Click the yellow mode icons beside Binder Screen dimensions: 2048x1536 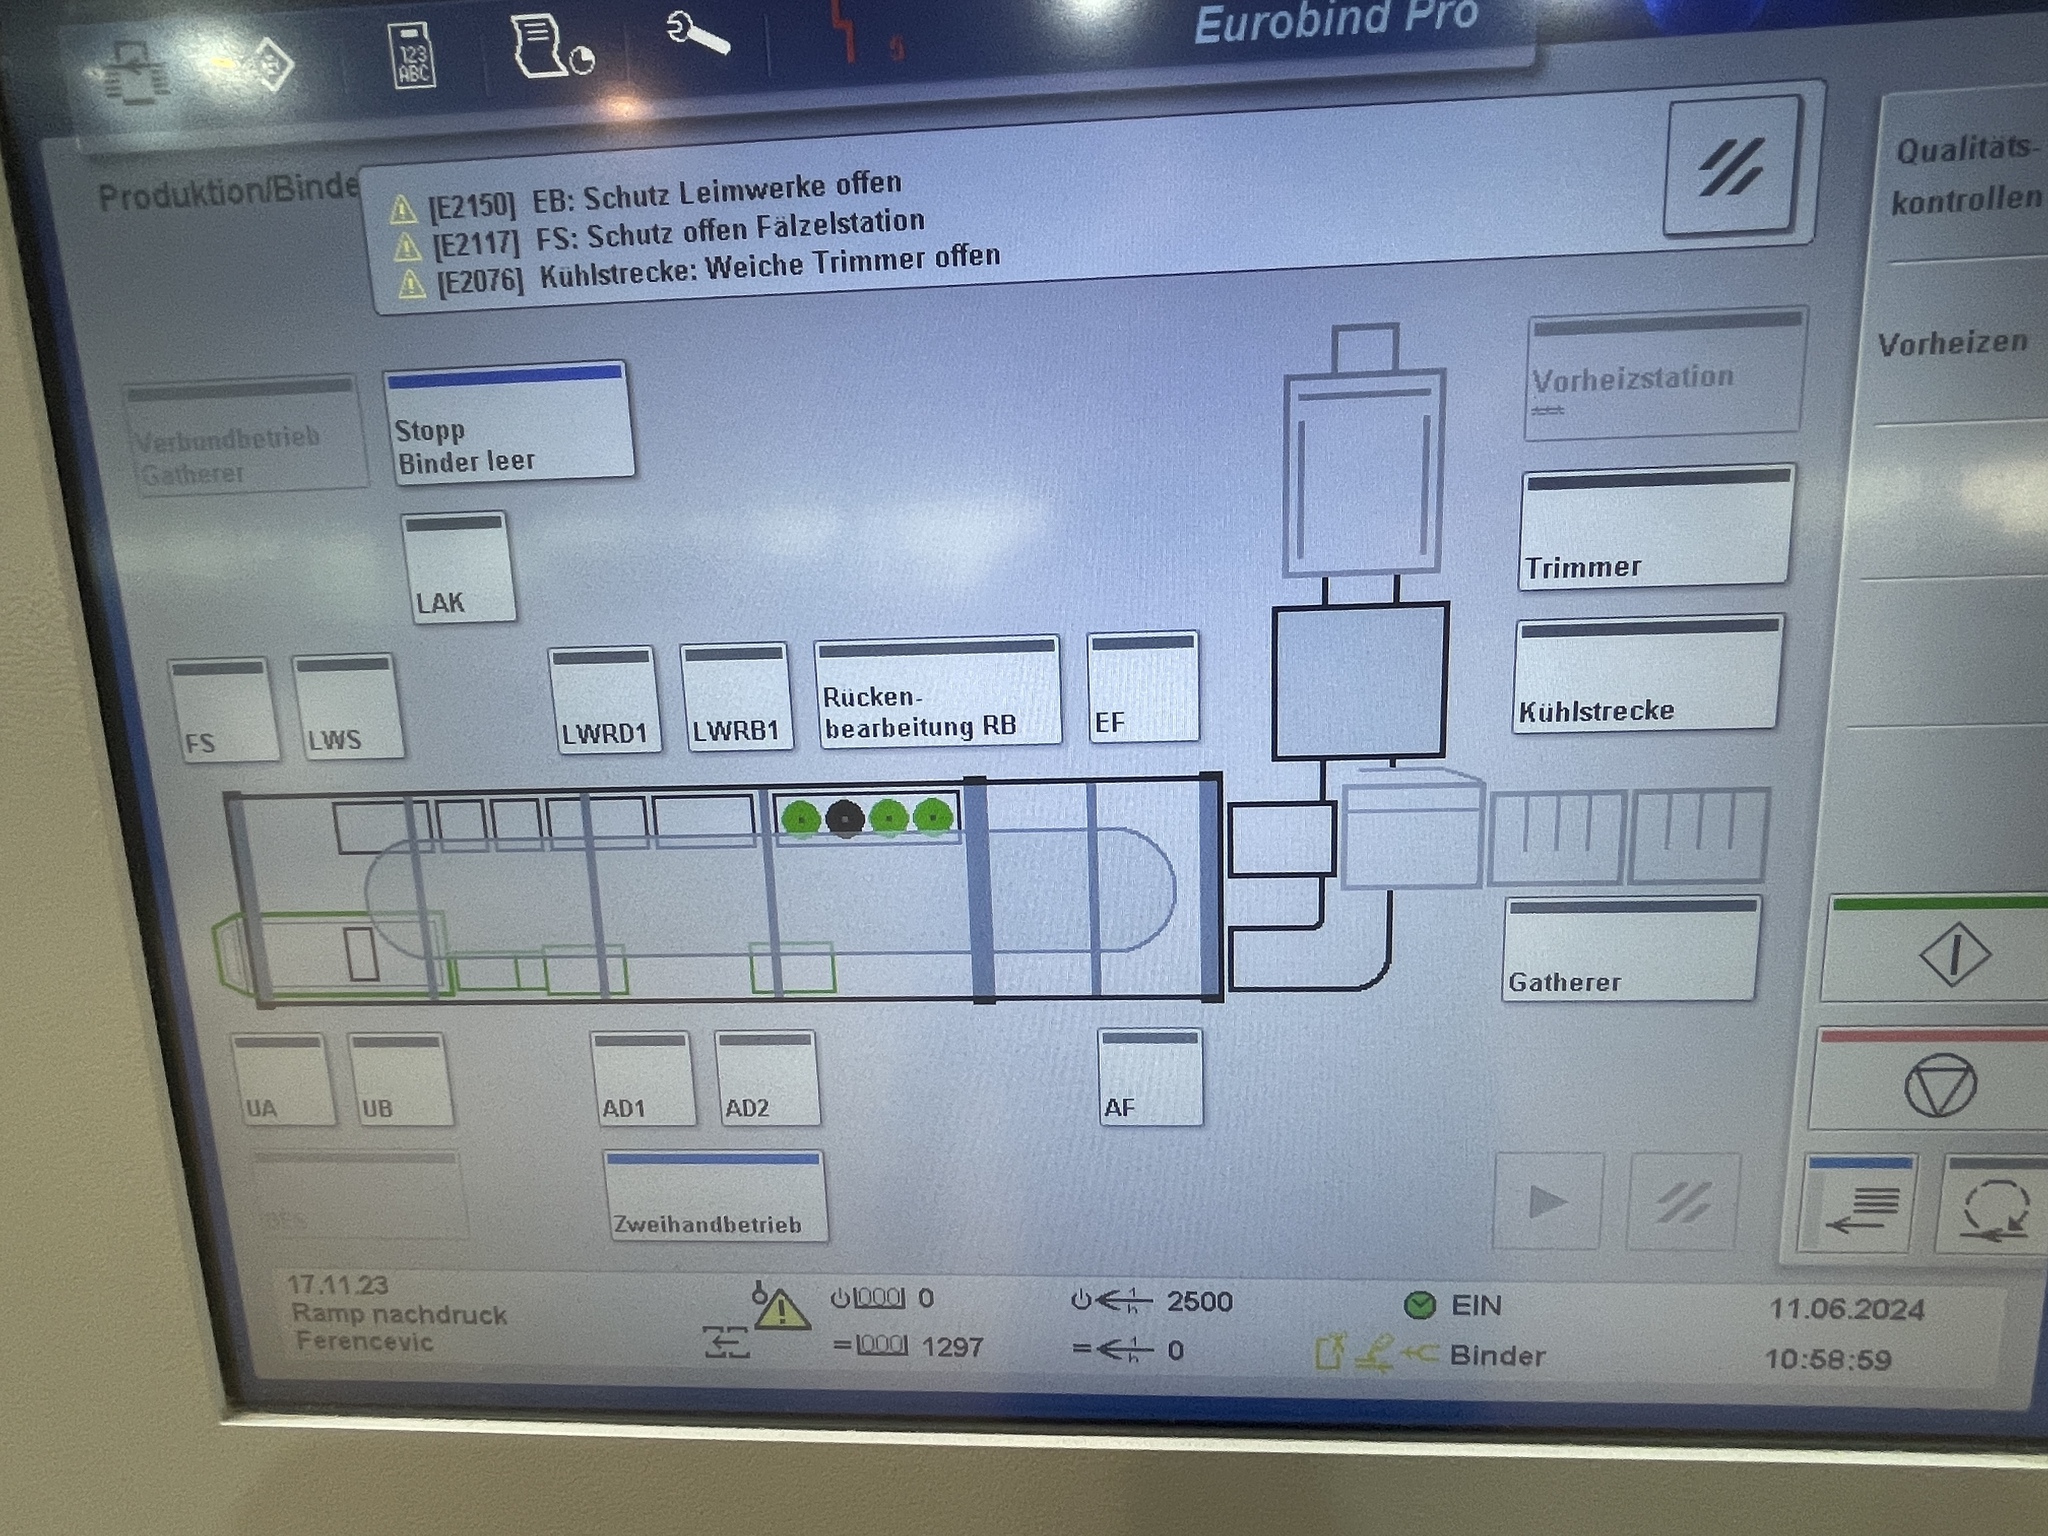1376,1355
